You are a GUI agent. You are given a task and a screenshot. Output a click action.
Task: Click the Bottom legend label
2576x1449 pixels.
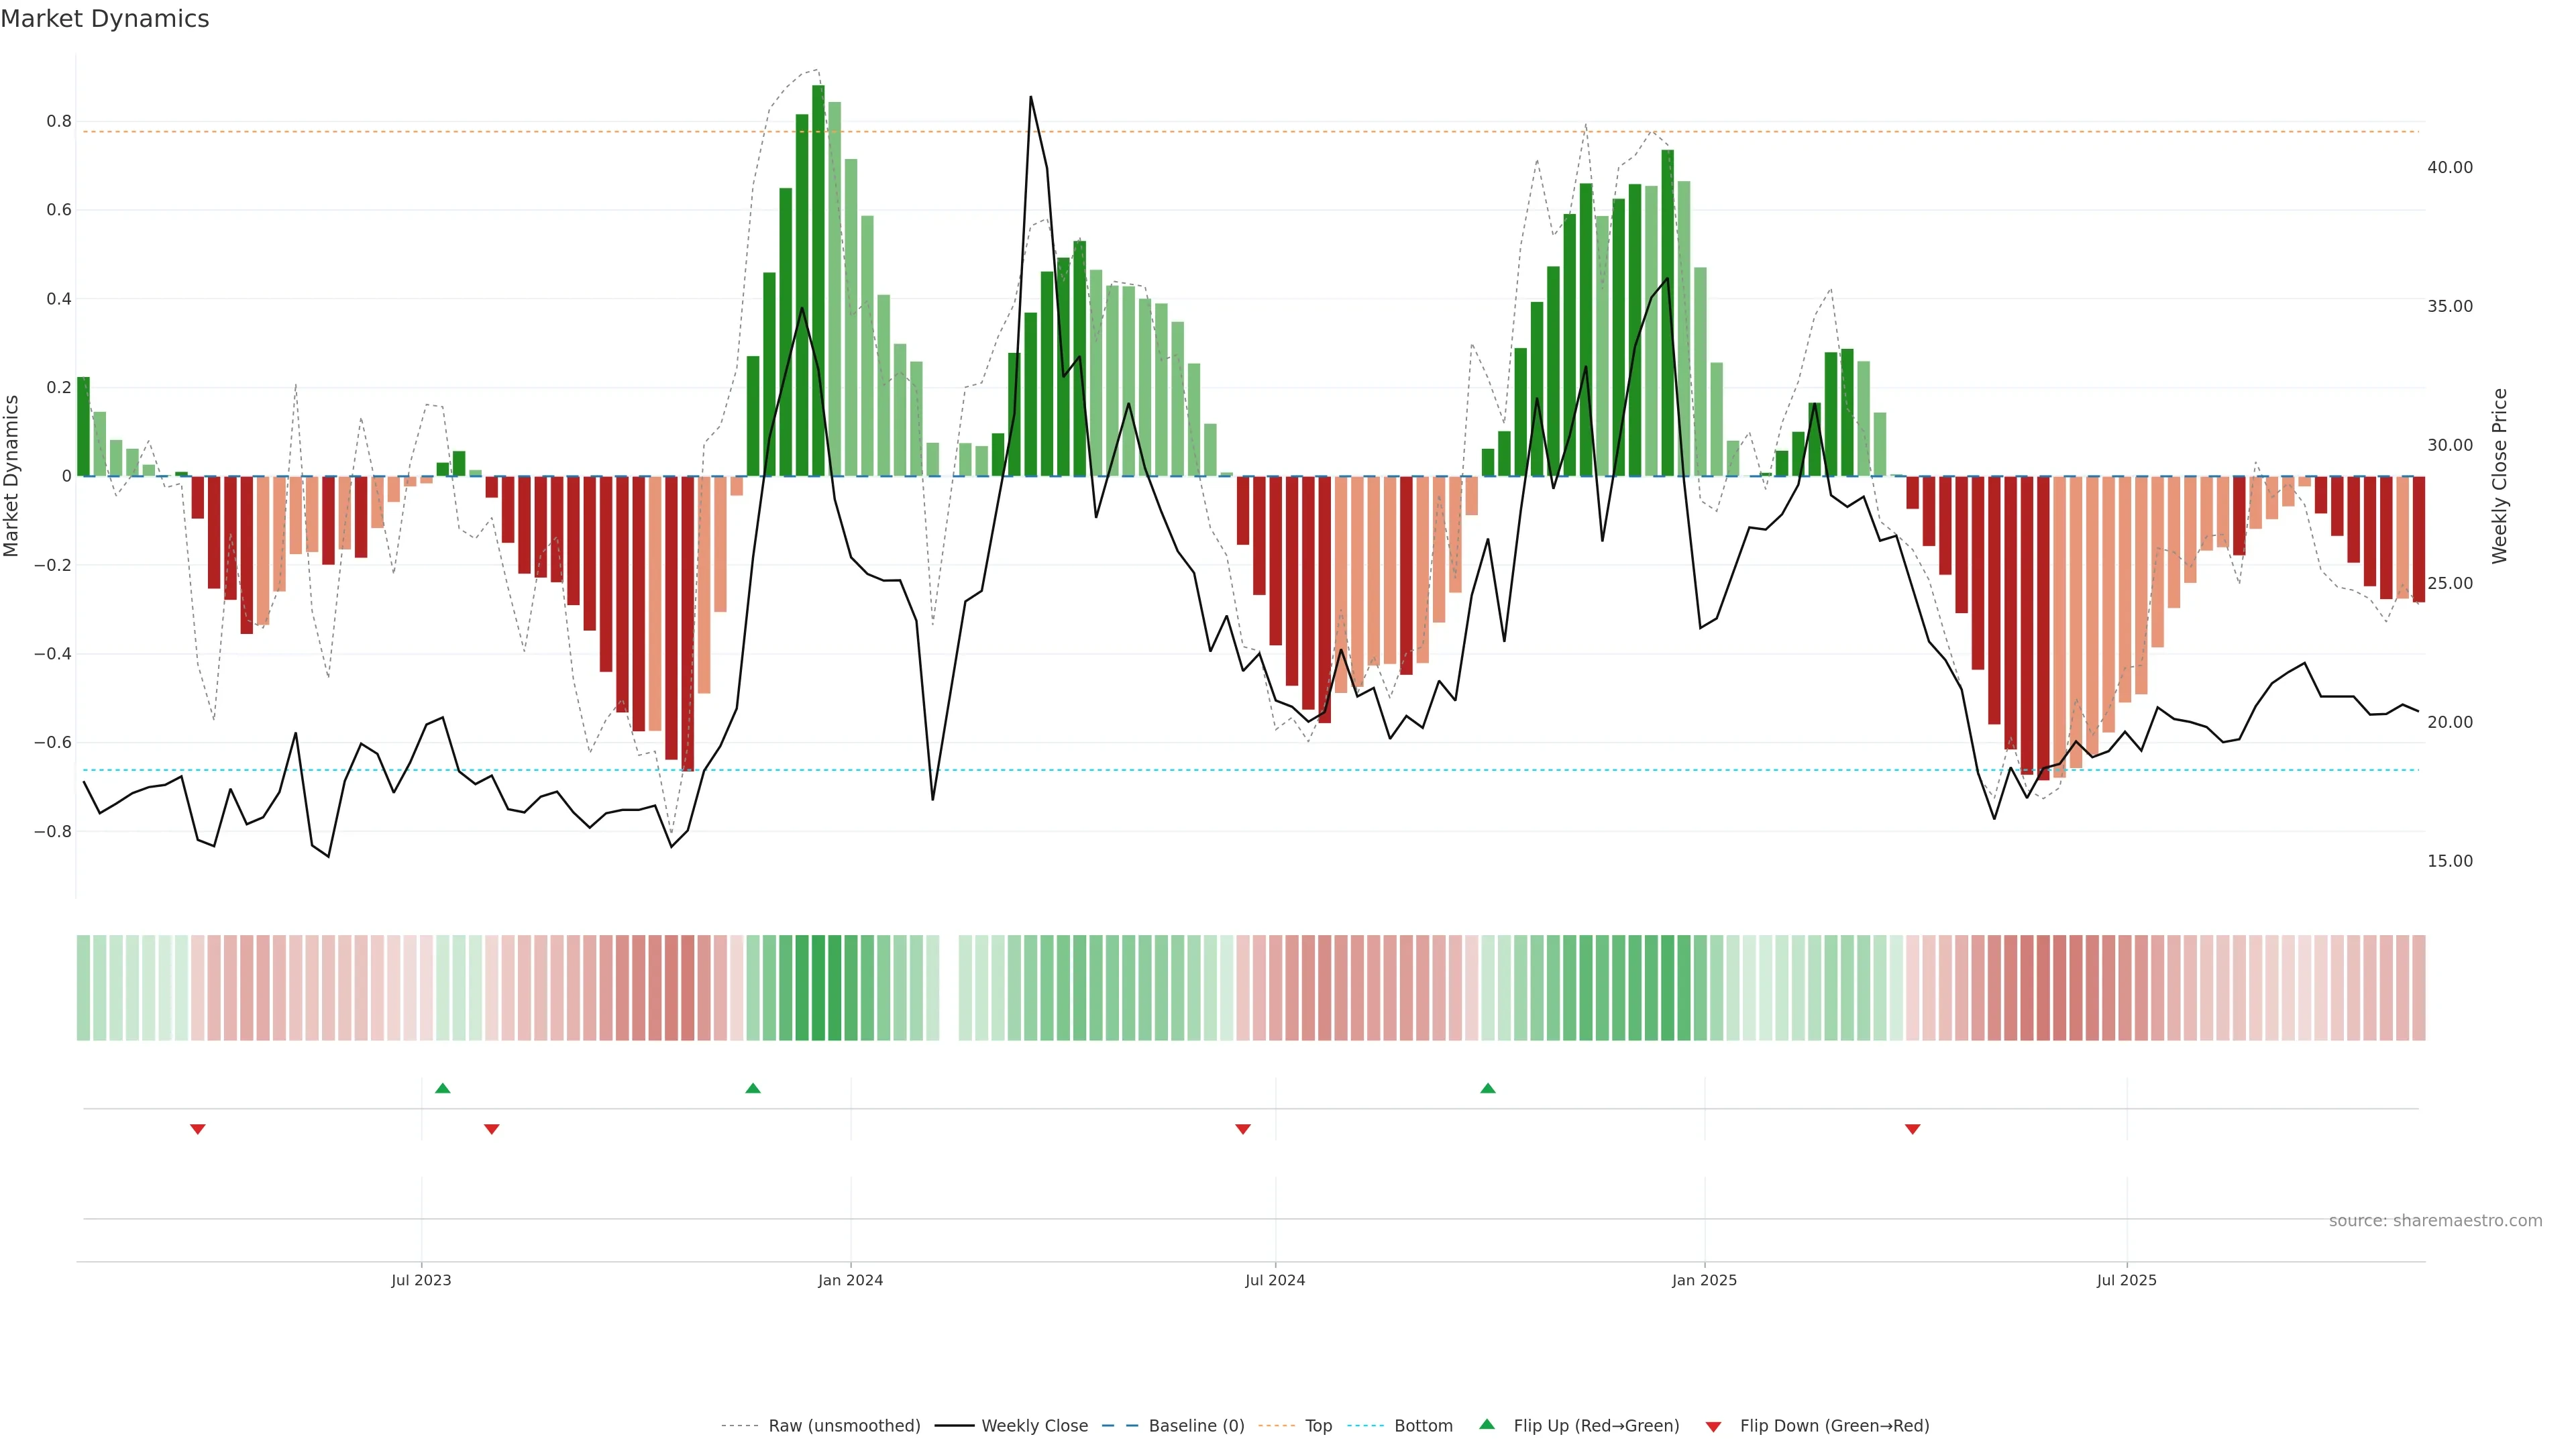click(x=1423, y=1425)
